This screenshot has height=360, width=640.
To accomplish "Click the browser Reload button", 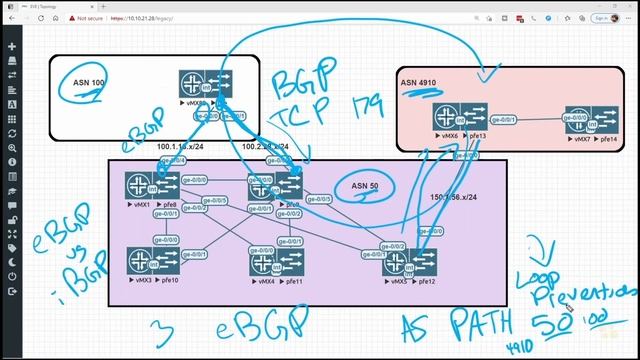I will pyautogui.click(x=41, y=18).
